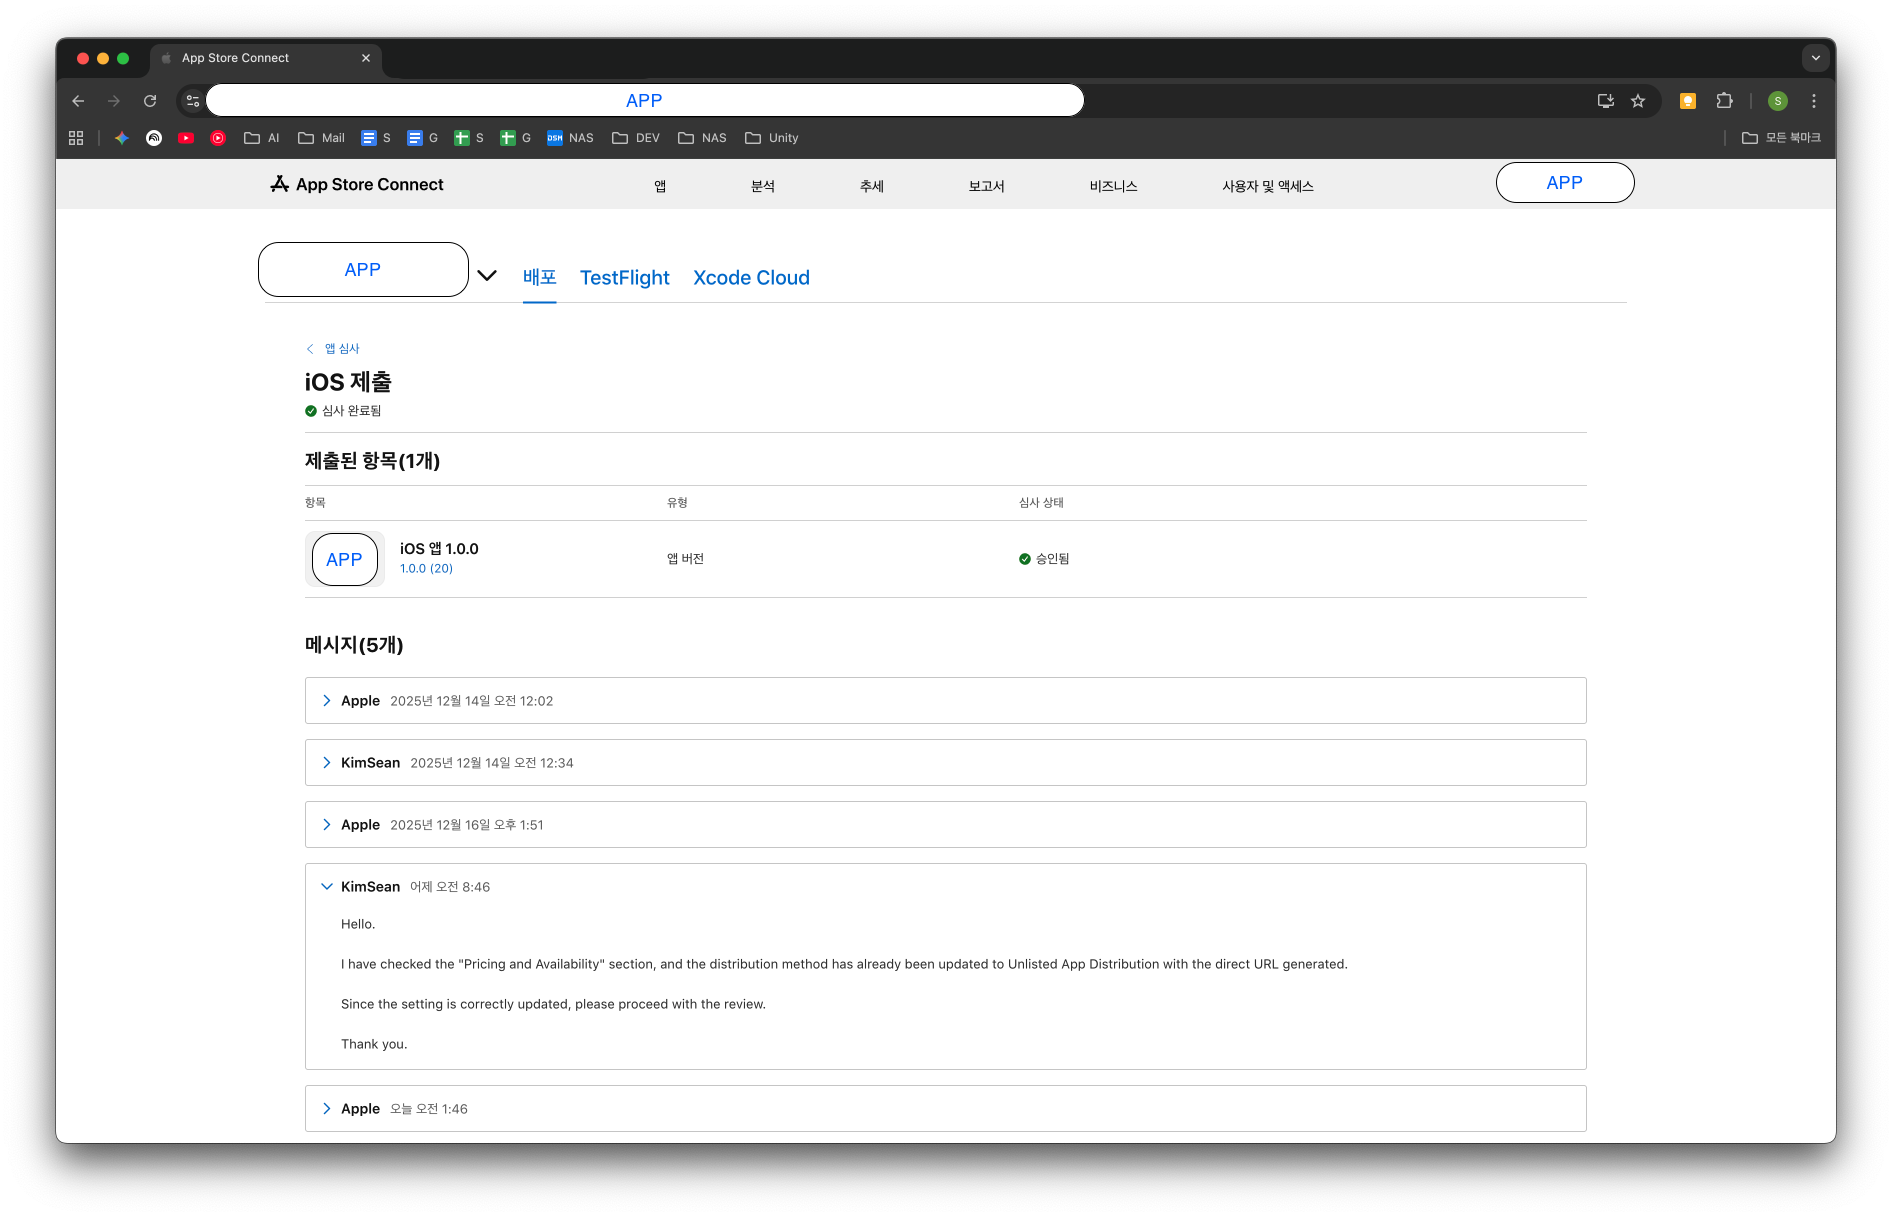This screenshot has height=1217, width=1892.
Task: Open the green Sheets bookmark labeled S
Action: (x=469, y=138)
